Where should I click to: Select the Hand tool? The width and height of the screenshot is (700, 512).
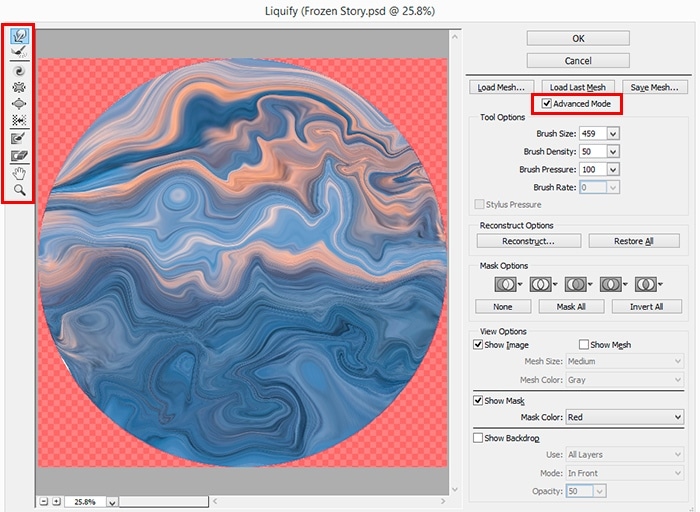coord(19,173)
